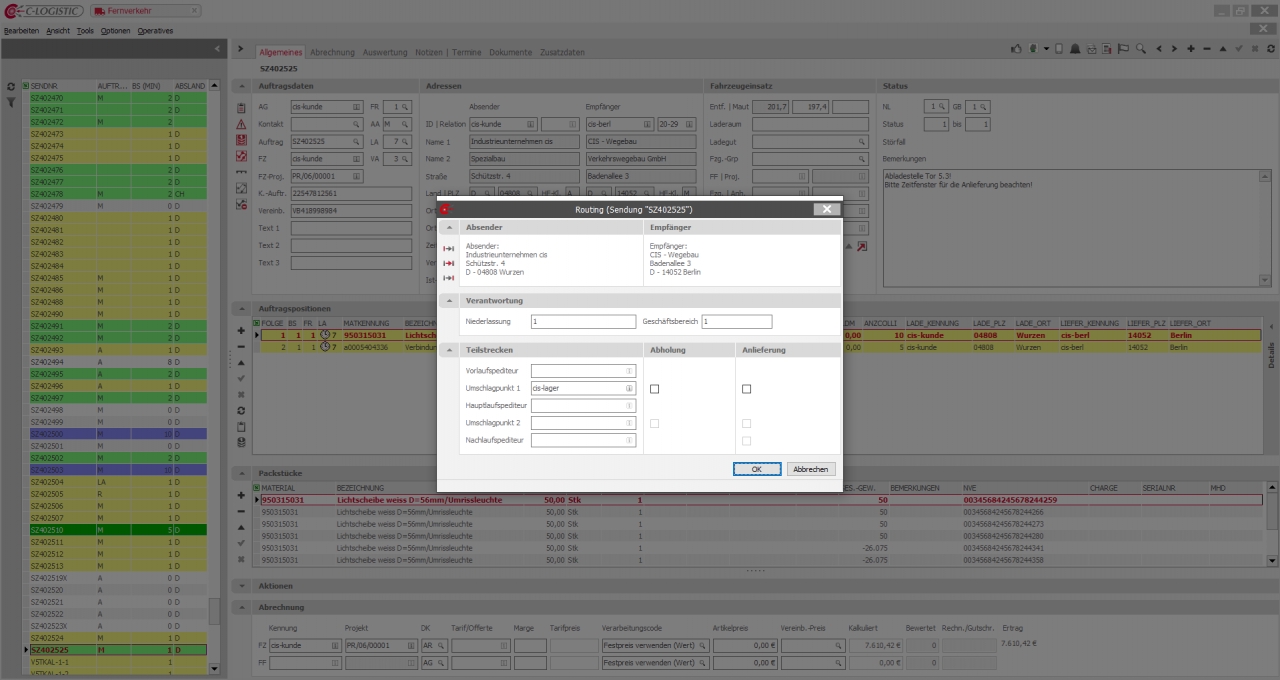Open the Bearbeiten menu

click(x=21, y=31)
